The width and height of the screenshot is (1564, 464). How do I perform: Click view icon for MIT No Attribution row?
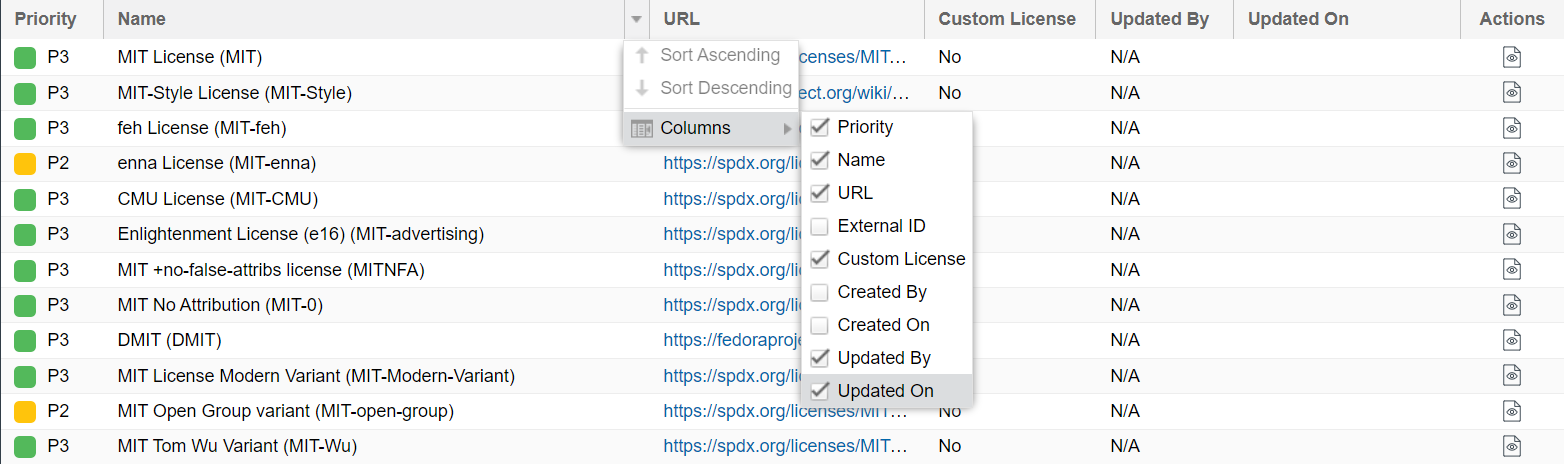1512,305
